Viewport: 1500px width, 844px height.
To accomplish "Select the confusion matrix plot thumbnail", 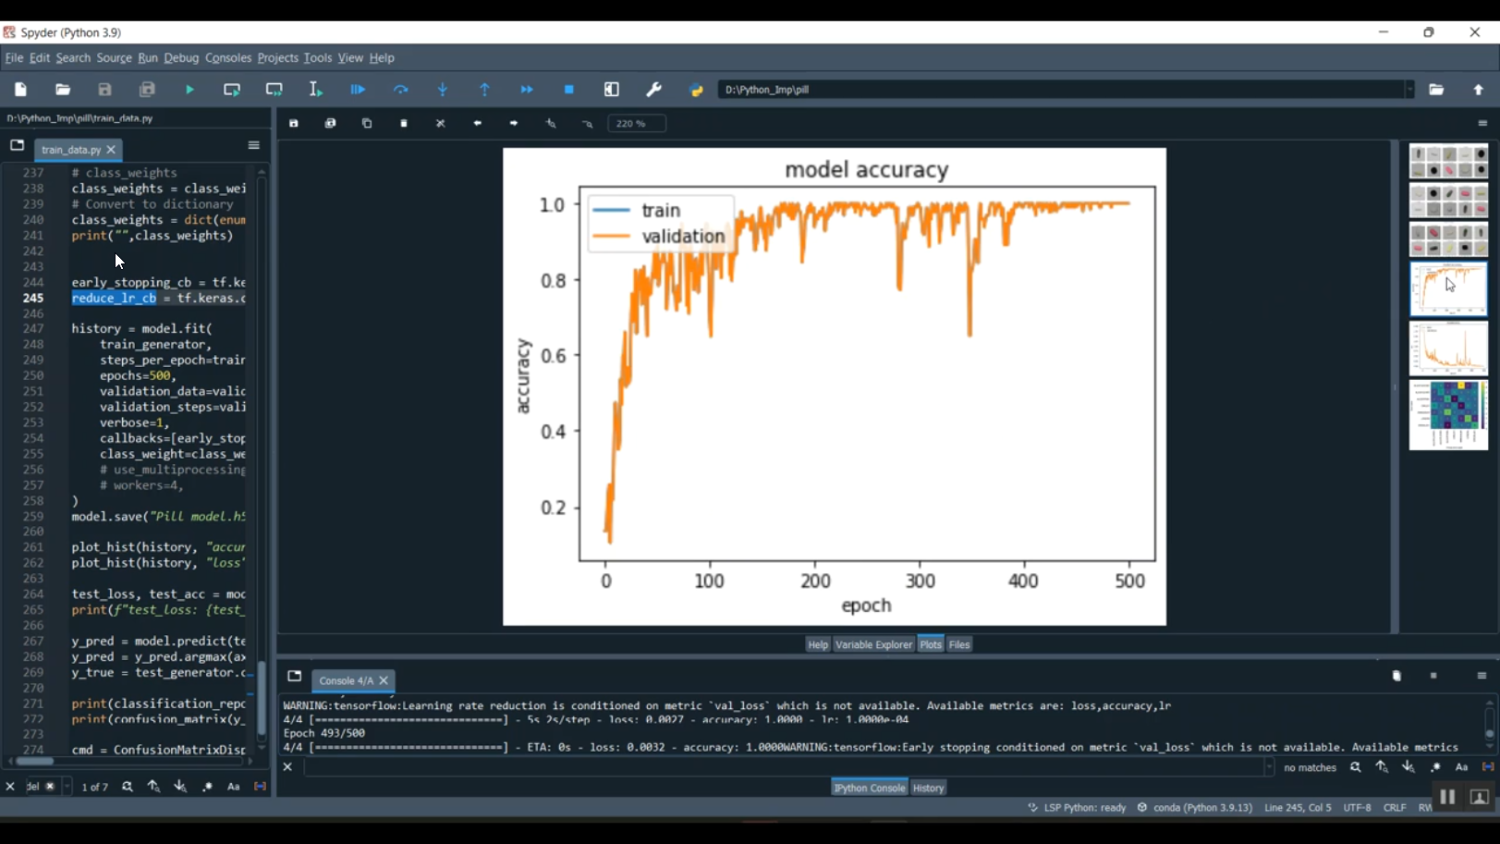I will coord(1448,414).
